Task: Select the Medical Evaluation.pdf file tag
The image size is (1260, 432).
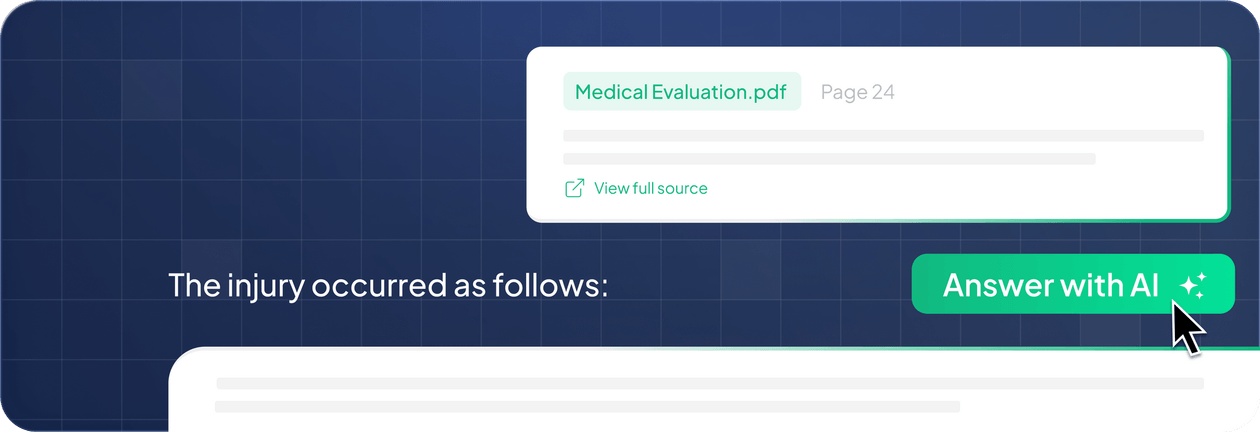Action: point(681,92)
